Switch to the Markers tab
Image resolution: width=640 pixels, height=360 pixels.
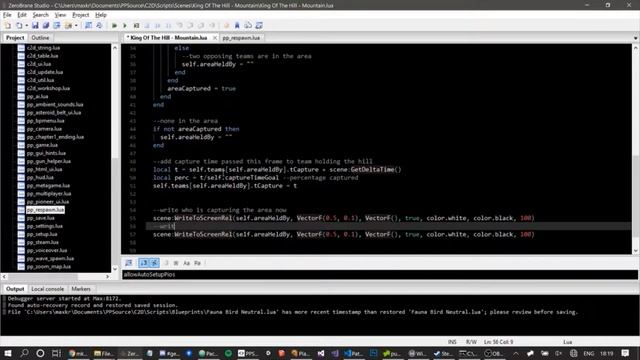pyautogui.click(x=81, y=289)
